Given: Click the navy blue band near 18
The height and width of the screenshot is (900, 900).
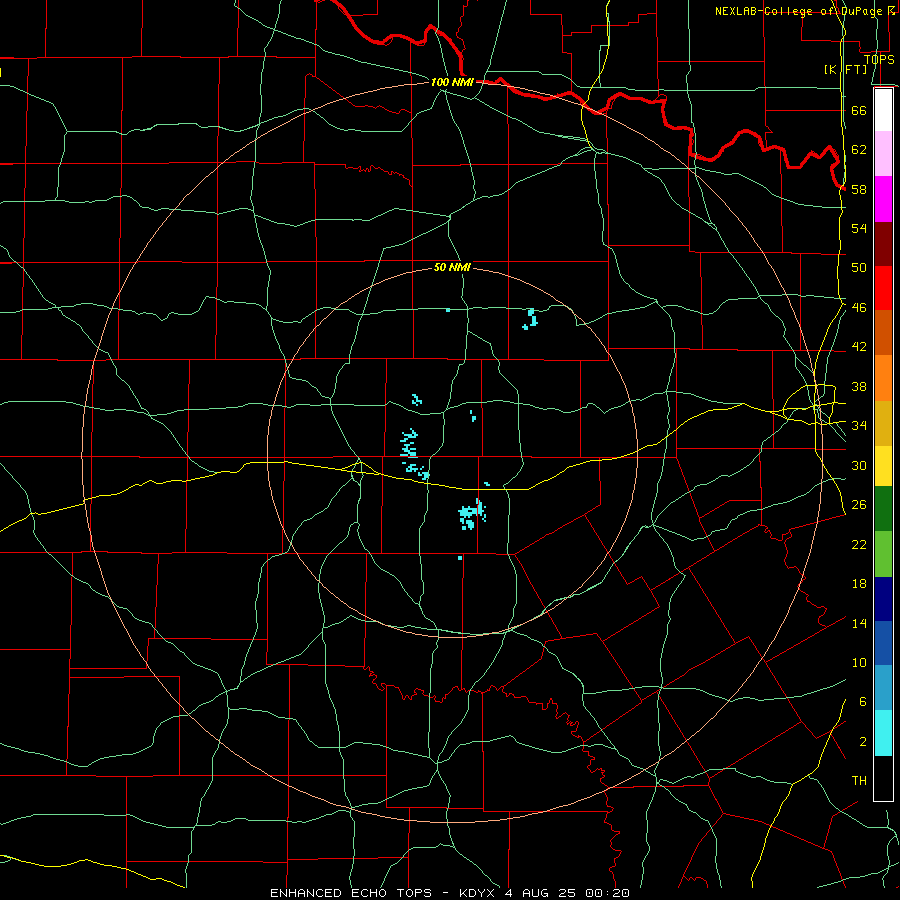Looking at the screenshot, I should [x=883, y=599].
